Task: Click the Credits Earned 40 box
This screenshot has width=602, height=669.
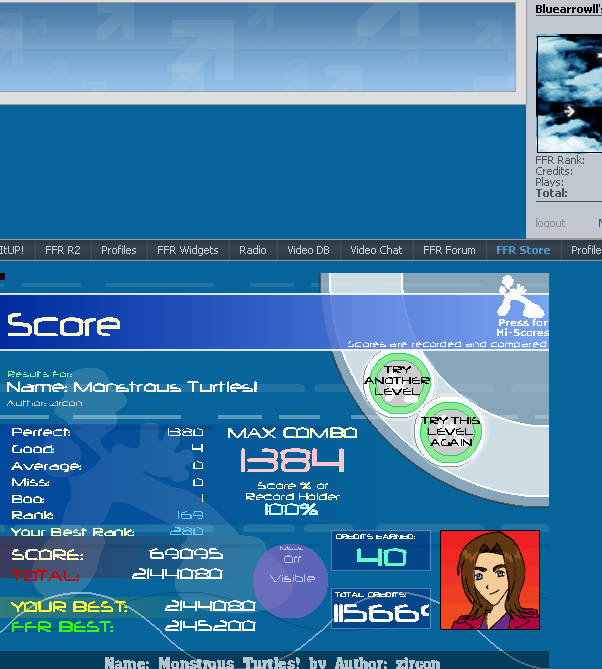Action: (381, 552)
